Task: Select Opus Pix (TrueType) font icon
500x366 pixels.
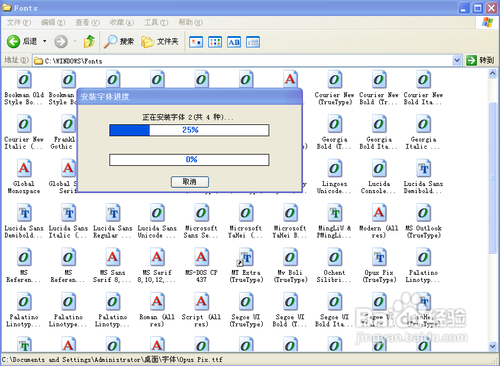Action: click(x=379, y=257)
